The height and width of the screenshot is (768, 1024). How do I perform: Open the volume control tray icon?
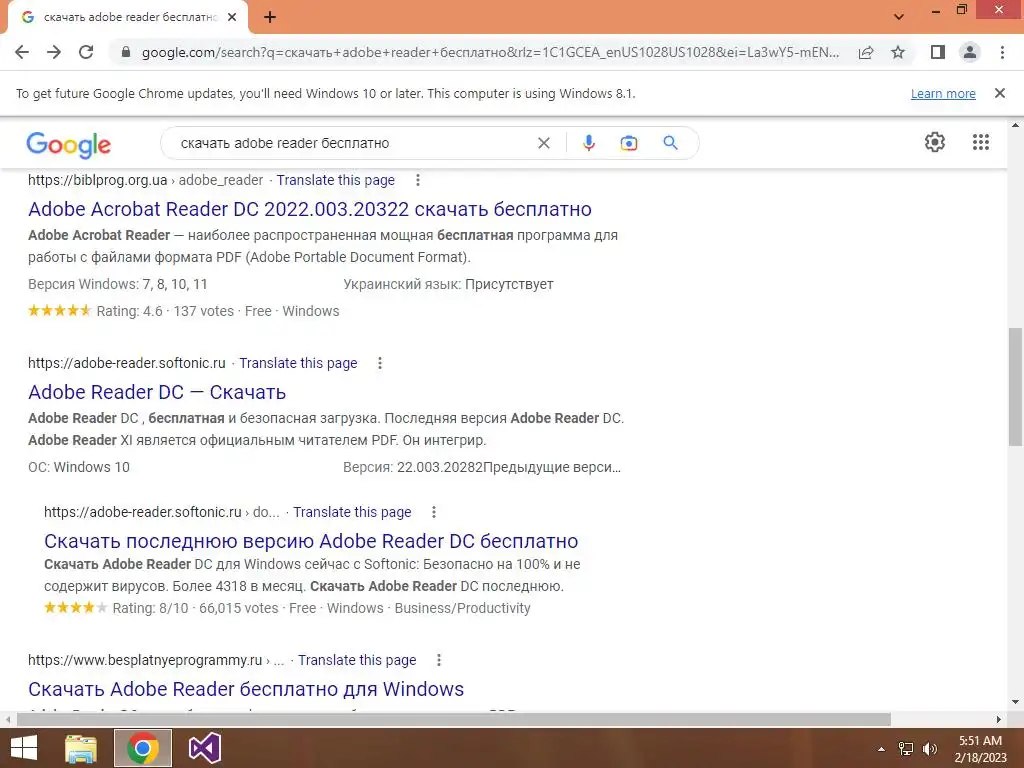pos(930,749)
